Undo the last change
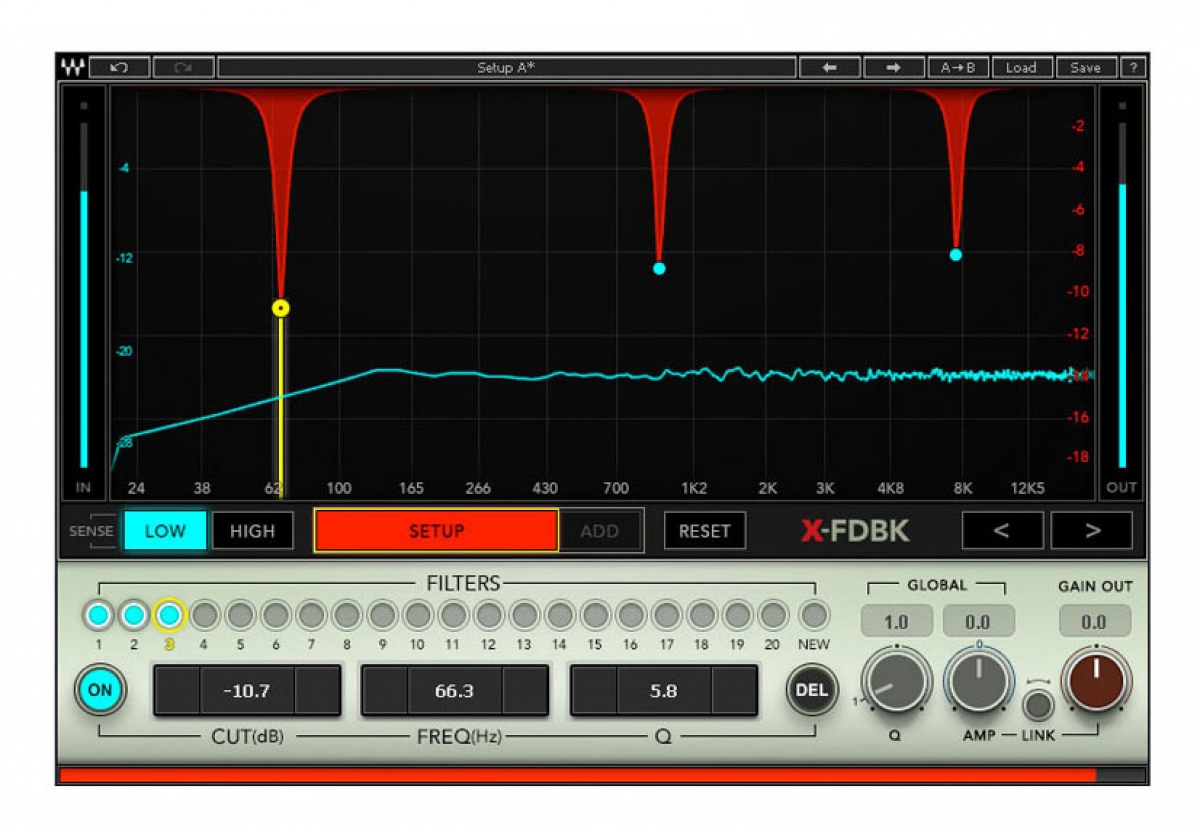The height and width of the screenshot is (831, 1200). [x=119, y=68]
